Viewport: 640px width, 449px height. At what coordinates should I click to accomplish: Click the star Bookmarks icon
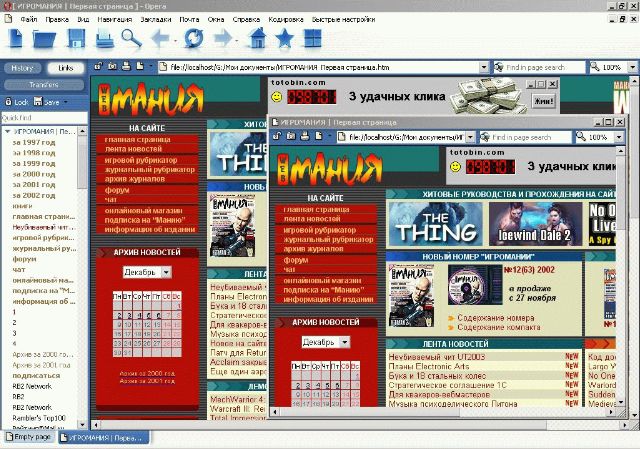coord(284,39)
